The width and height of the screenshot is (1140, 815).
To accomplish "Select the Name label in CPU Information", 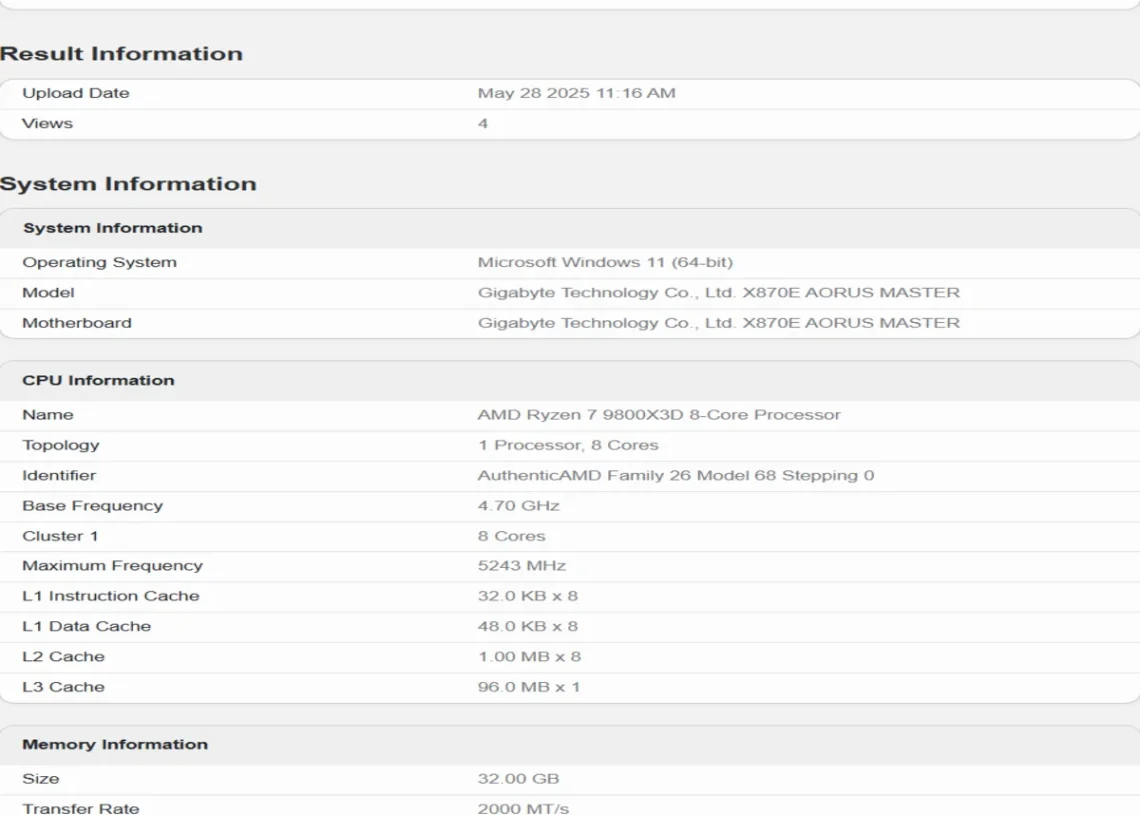I will [48, 415].
